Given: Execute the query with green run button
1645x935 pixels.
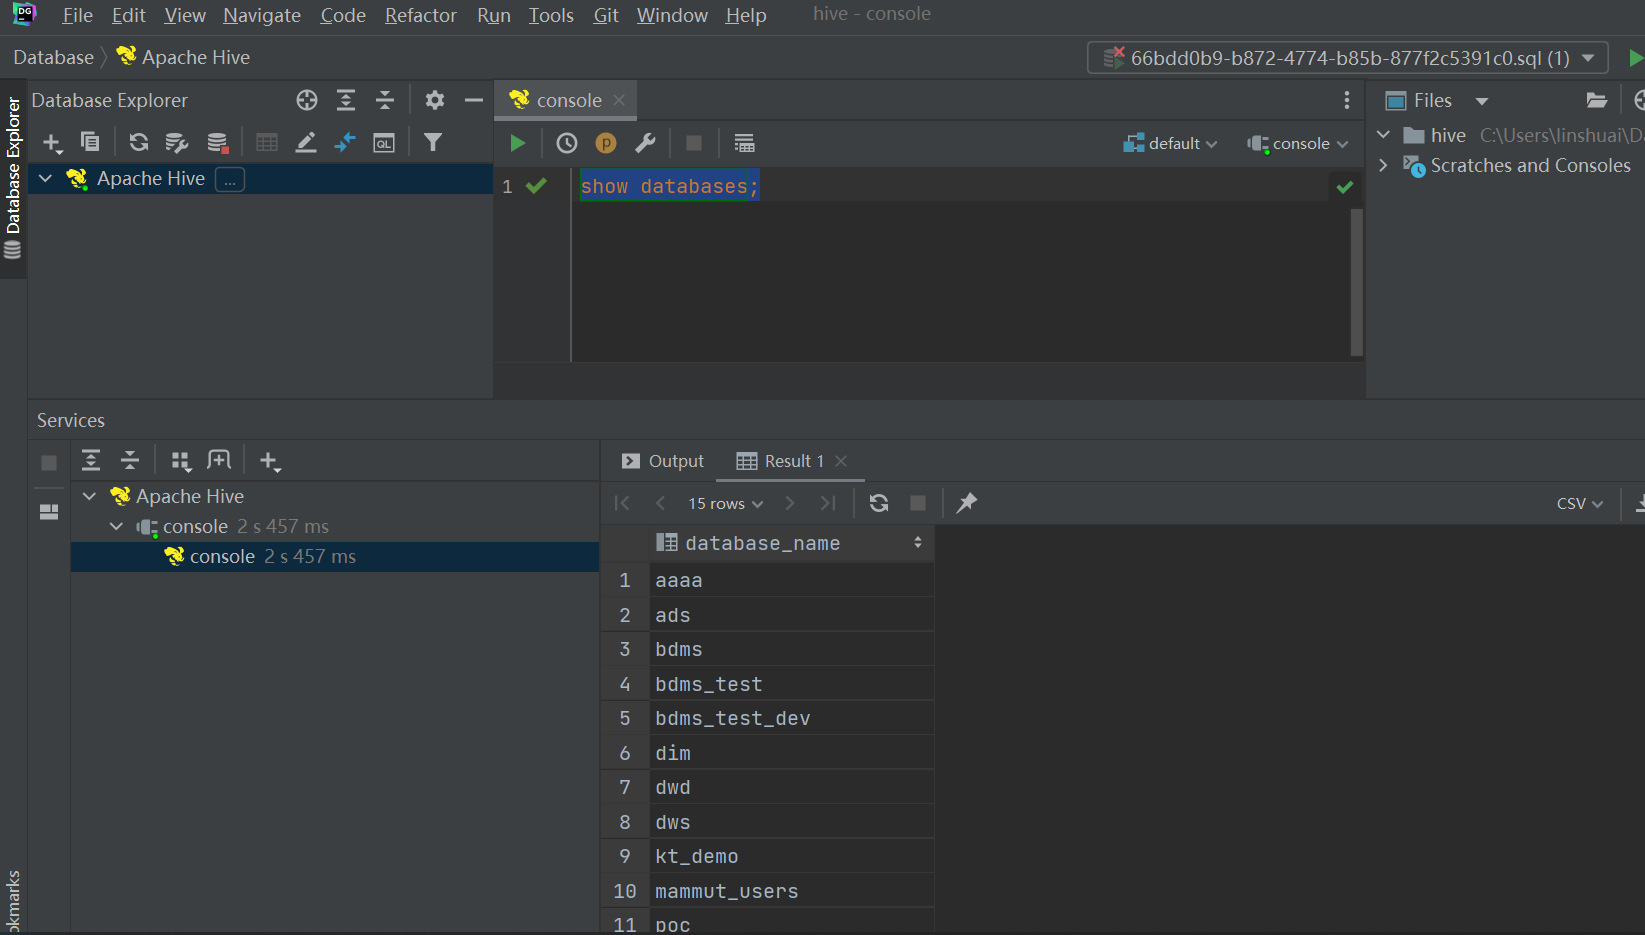Looking at the screenshot, I should tap(517, 143).
